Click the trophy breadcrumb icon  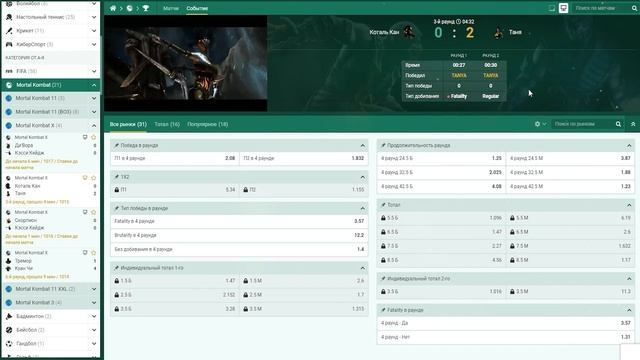pos(146,8)
